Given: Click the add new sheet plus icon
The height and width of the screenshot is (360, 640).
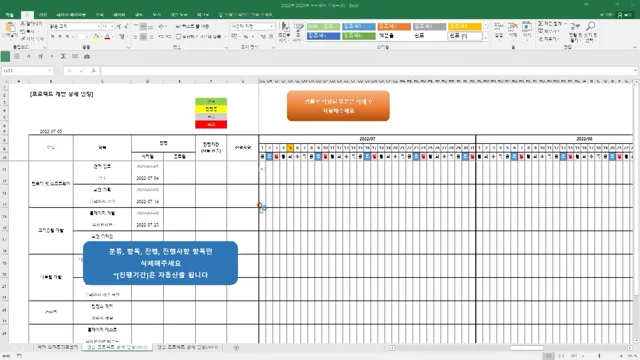Looking at the screenshot, I should point(236,347).
